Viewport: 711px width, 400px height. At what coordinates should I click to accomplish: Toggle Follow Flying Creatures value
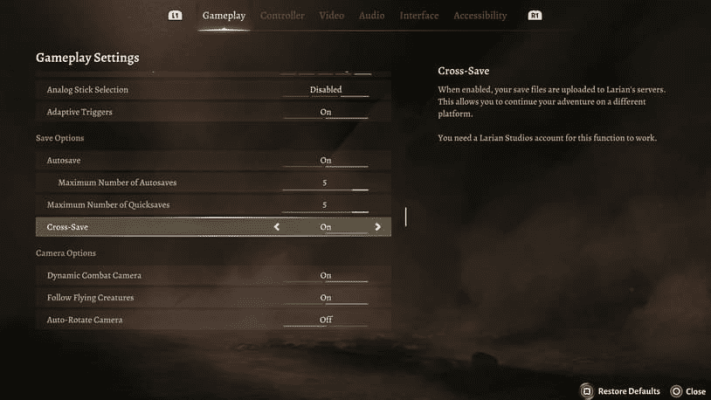[x=326, y=297]
